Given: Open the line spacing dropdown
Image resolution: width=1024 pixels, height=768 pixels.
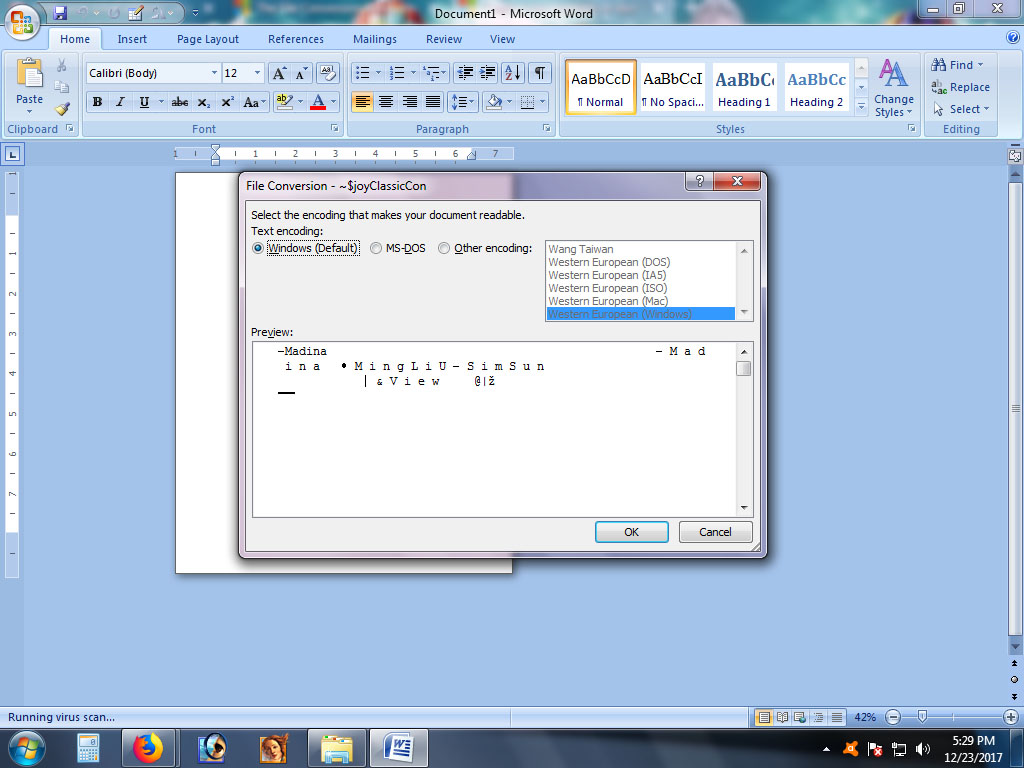Looking at the screenshot, I should click(x=463, y=102).
